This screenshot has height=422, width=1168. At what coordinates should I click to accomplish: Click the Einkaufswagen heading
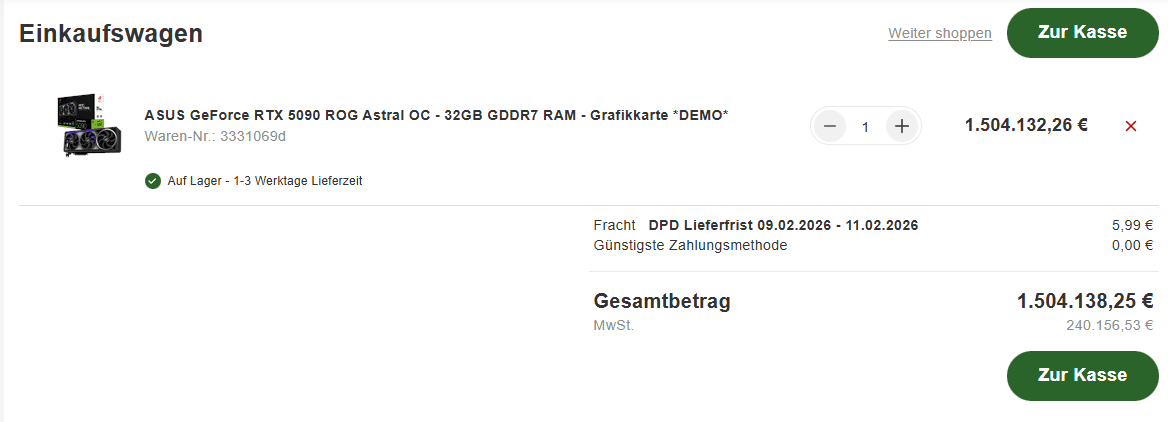click(x=111, y=34)
